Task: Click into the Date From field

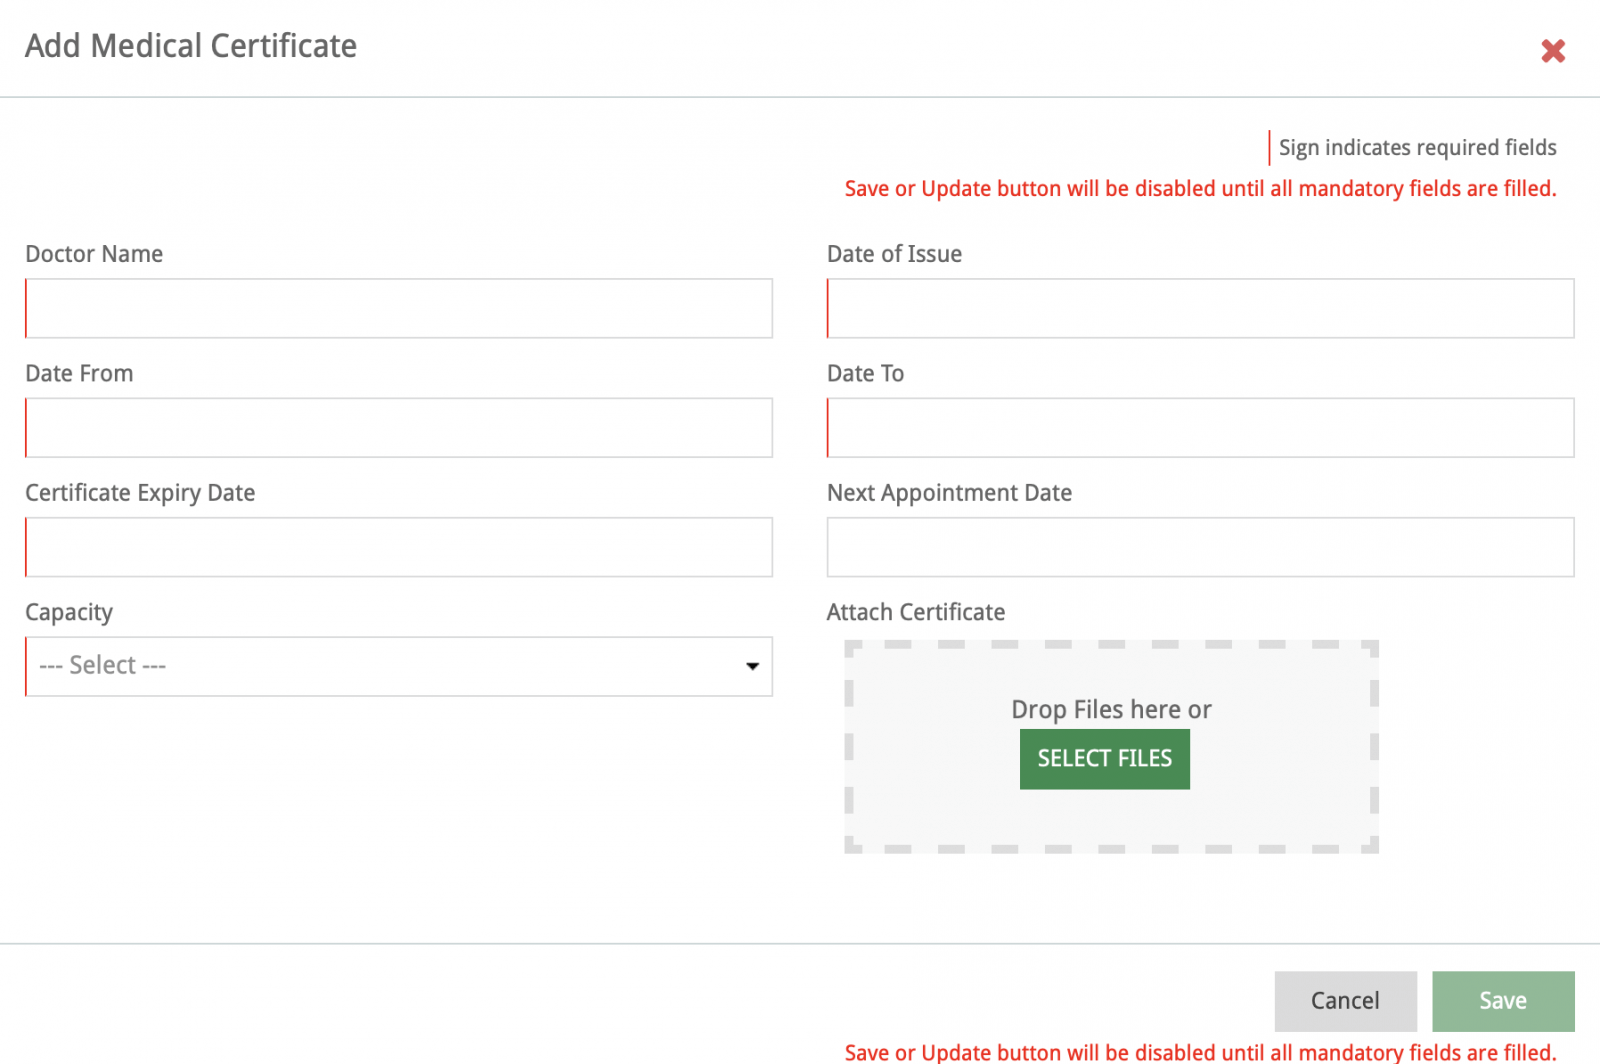Action: click(399, 428)
